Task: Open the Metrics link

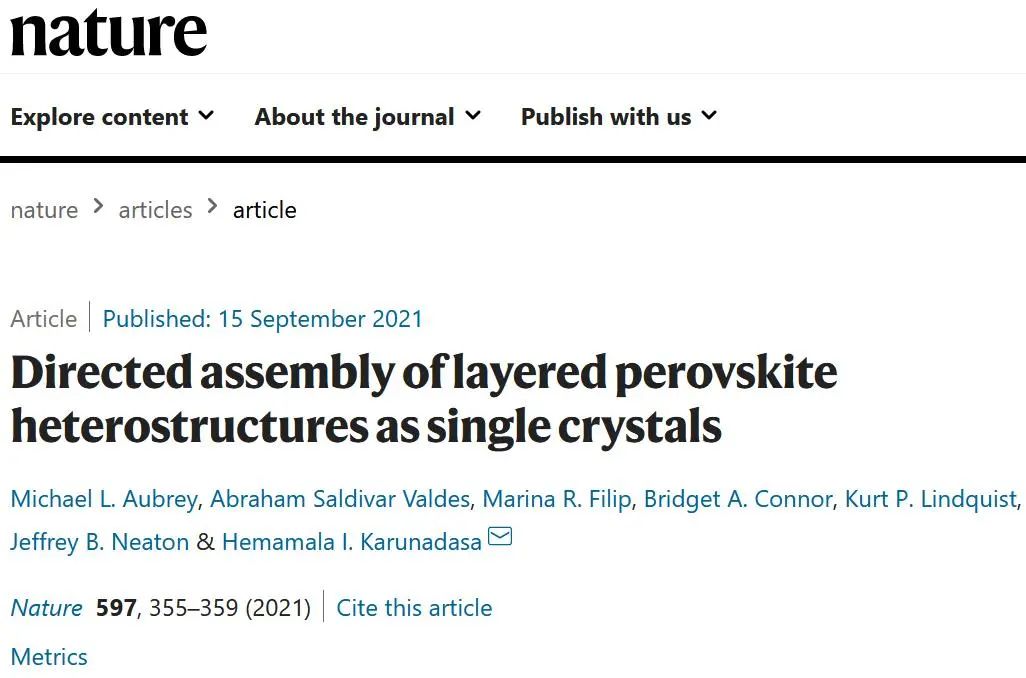Action: [49, 656]
